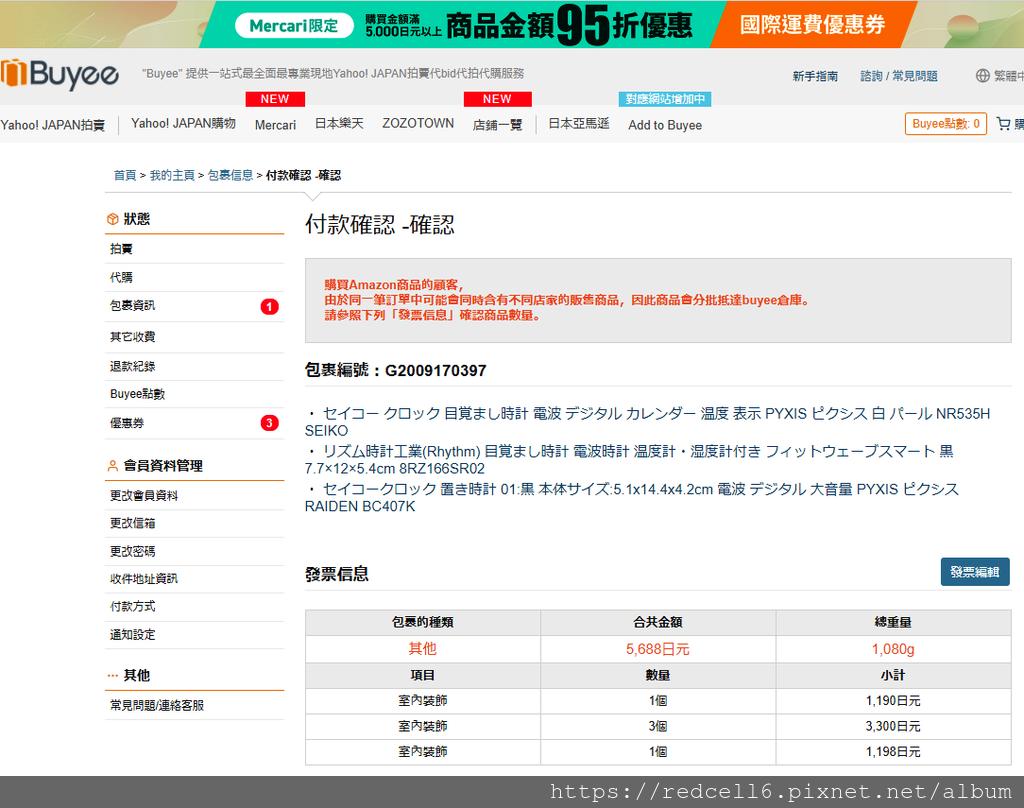The width and height of the screenshot is (1024, 808).
Task: Click the 1,080g total weight value
Action: pyautogui.click(x=893, y=649)
